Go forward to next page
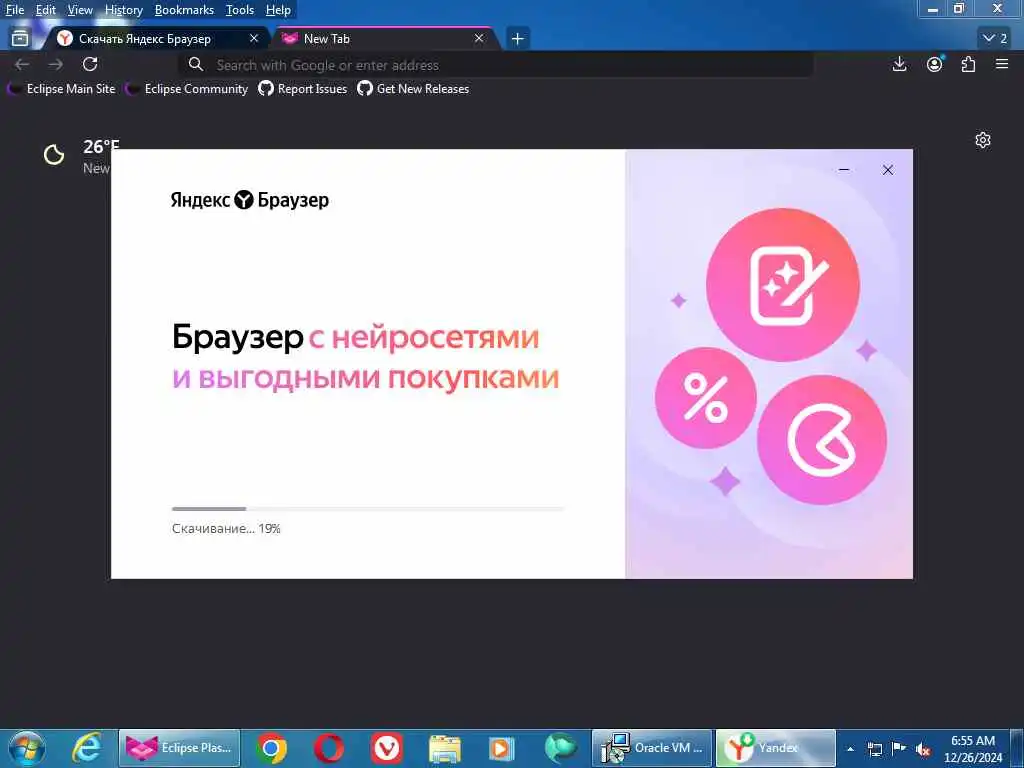This screenshot has height=768, width=1024. [56, 64]
